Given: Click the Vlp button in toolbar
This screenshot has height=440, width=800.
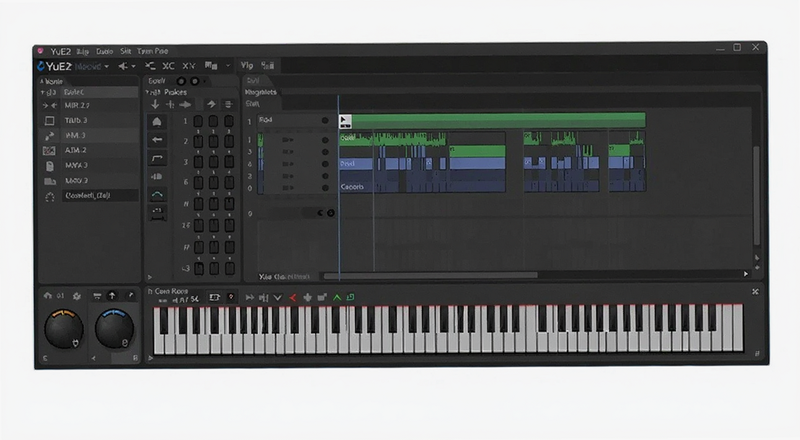Looking at the screenshot, I should pyautogui.click(x=247, y=65).
